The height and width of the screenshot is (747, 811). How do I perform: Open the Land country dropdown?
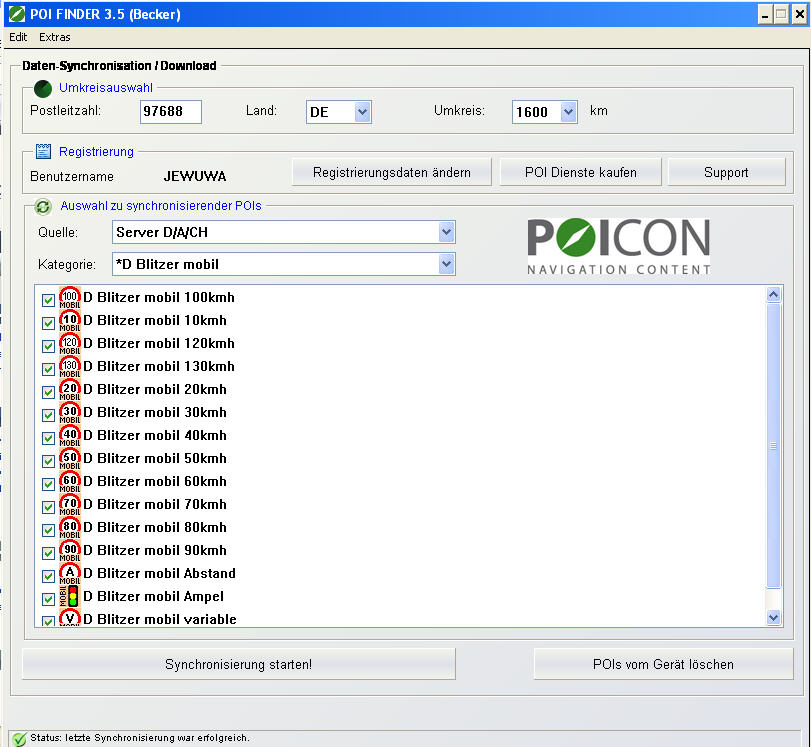[362, 112]
